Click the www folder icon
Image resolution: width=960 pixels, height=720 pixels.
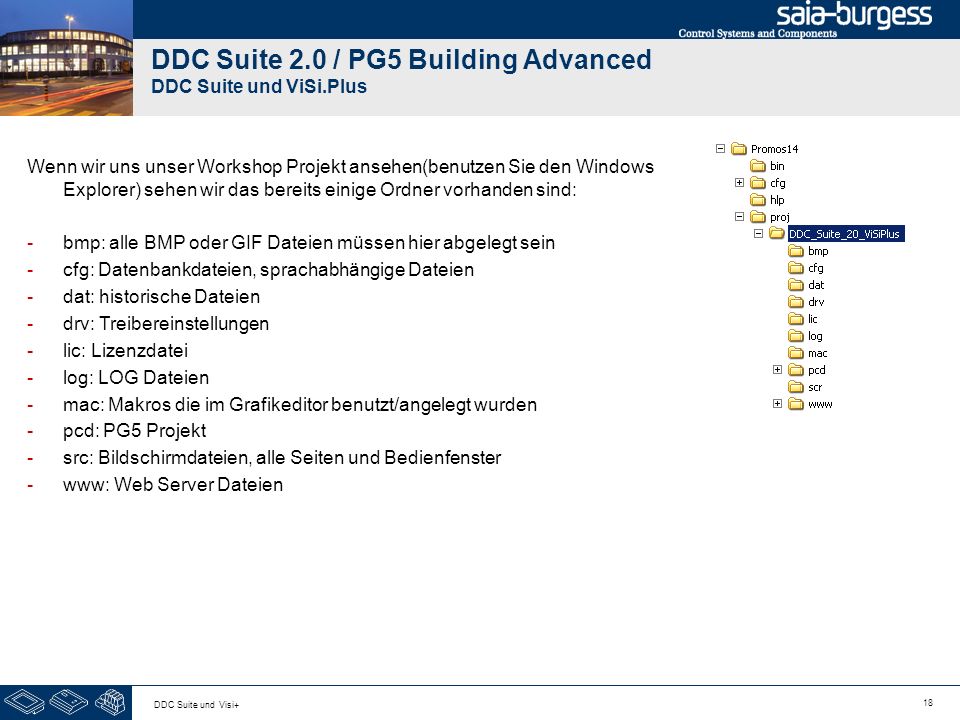pyautogui.click(x=796, y=403)
